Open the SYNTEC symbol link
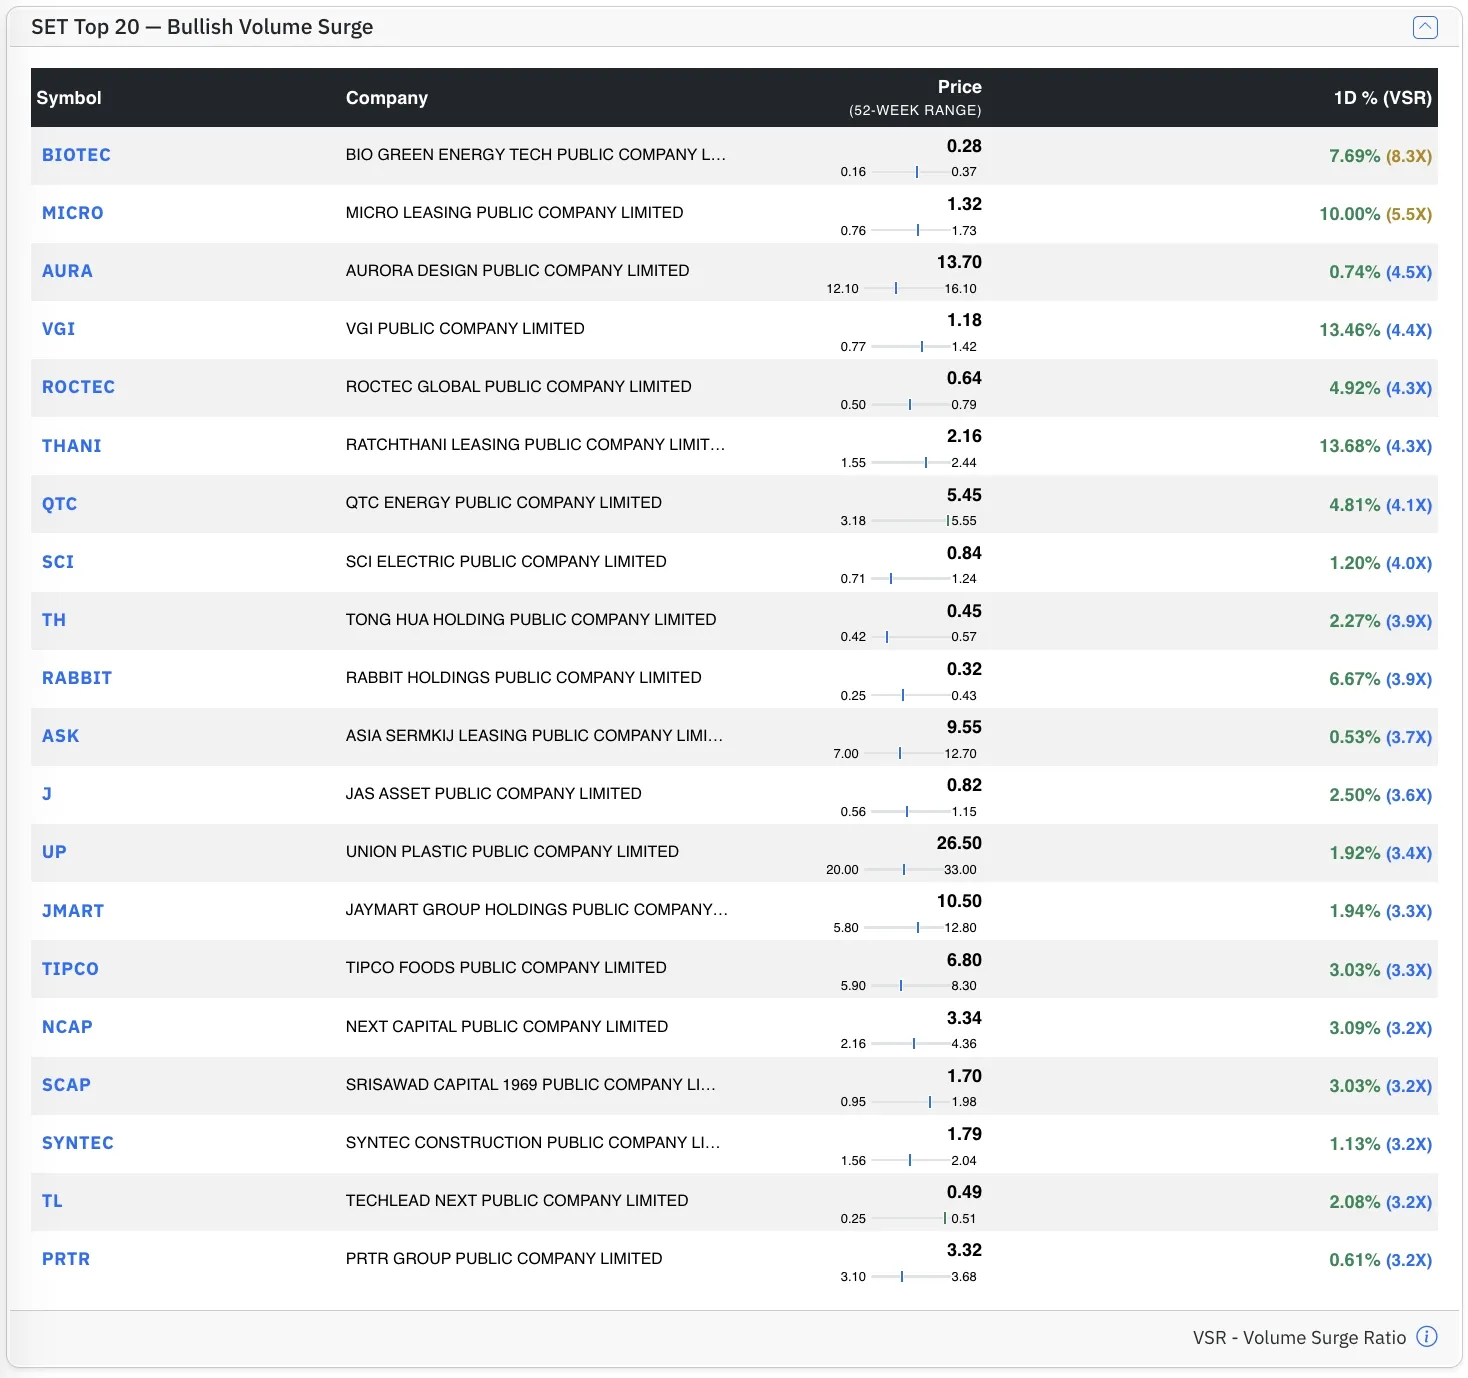The width and height of the screenshot is (1468, 1378). pyautogui.click(x=78, y=1143)
